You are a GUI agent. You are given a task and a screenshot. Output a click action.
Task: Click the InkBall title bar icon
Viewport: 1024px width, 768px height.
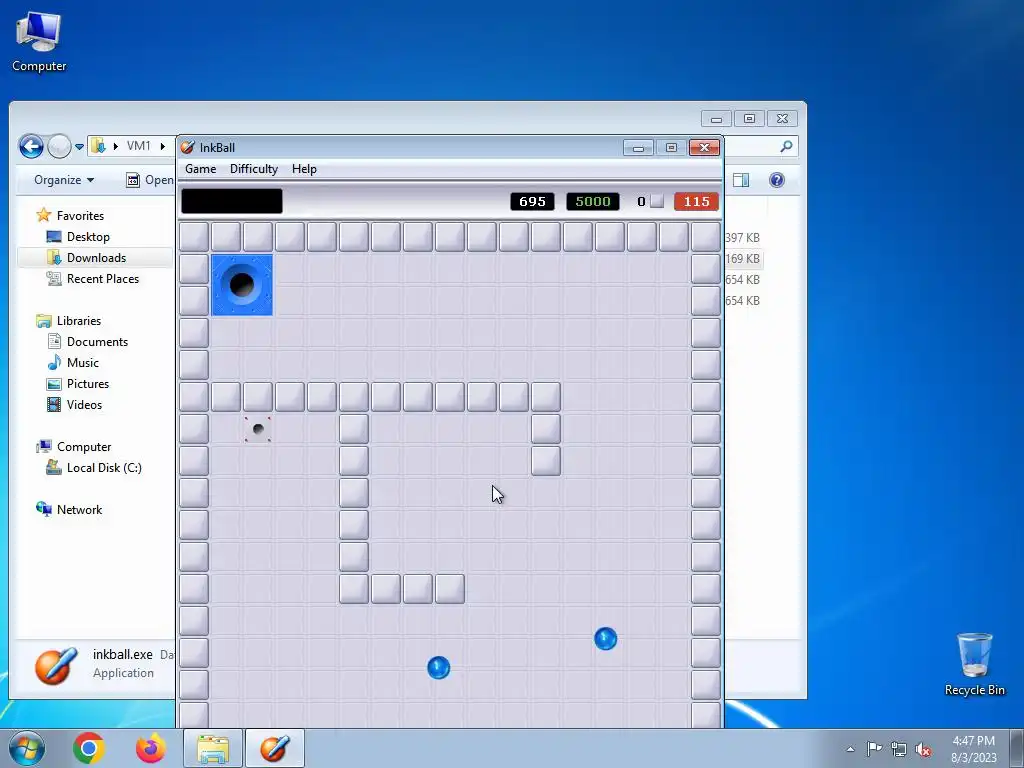(x=187, y=148)
